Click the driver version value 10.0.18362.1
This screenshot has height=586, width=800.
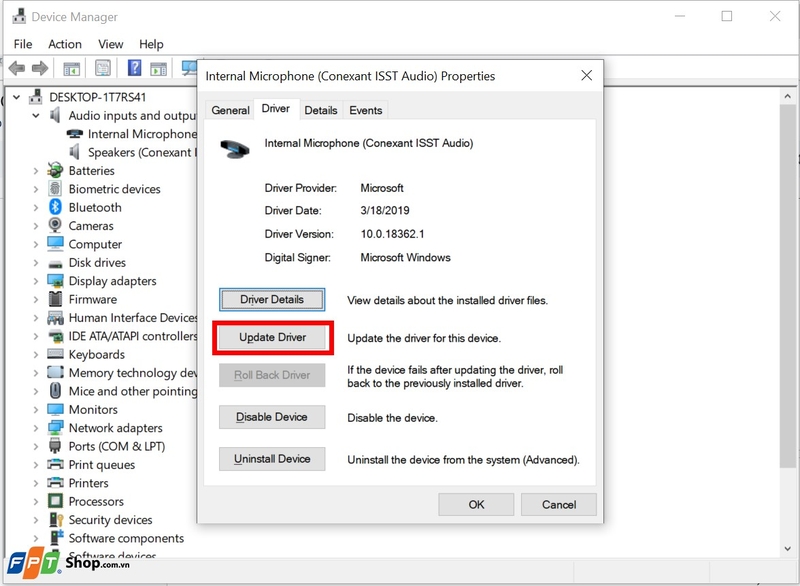pos(392,234)
